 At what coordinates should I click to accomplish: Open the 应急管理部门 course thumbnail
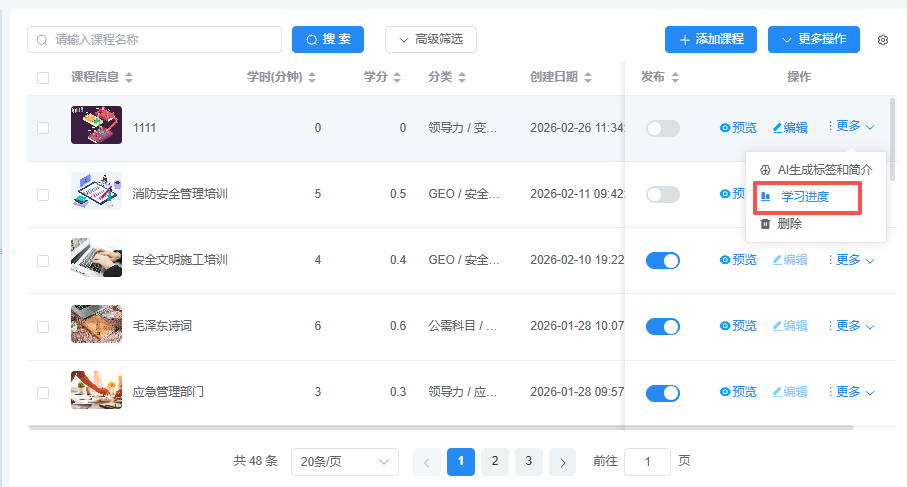pyautogui.click(x=96, y=390)
